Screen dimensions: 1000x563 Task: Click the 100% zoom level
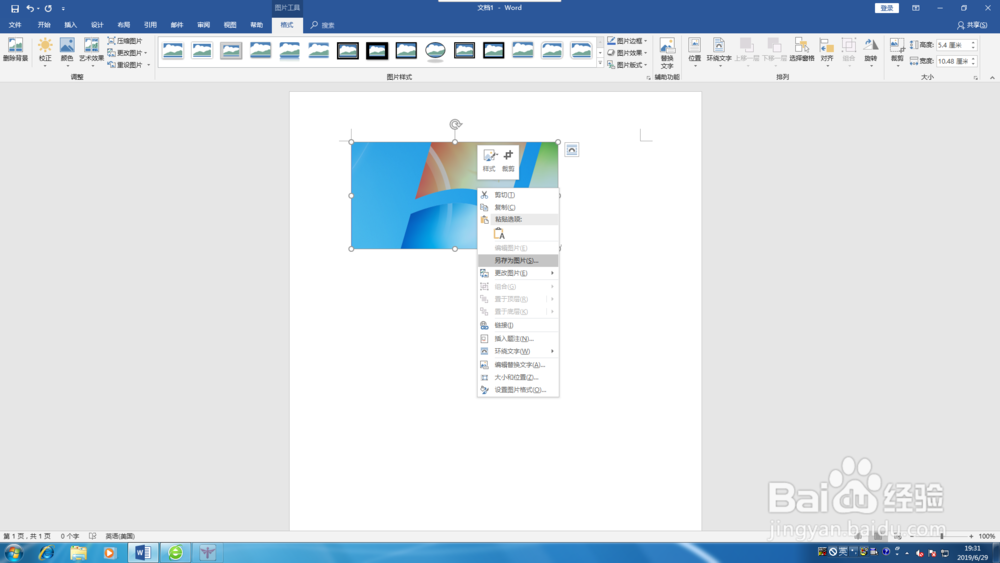click(987, 536)
